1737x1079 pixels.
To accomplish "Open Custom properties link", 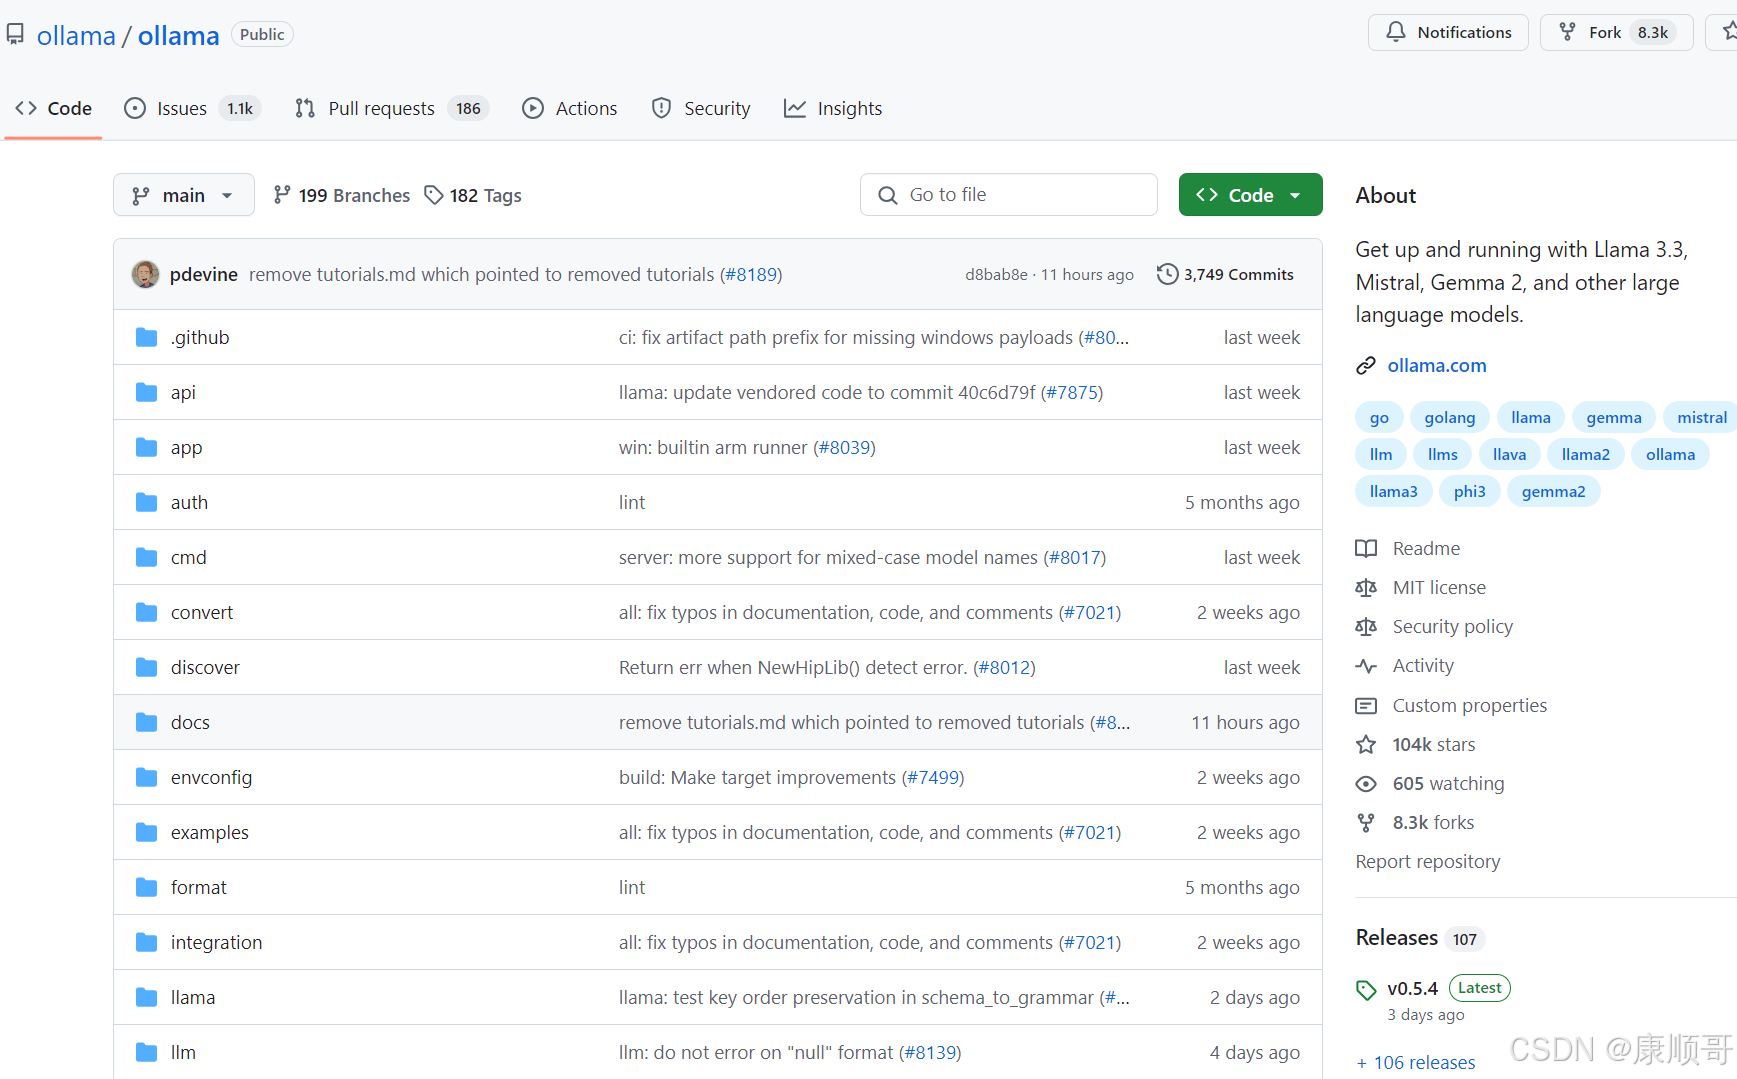I will coord(1470,706).
